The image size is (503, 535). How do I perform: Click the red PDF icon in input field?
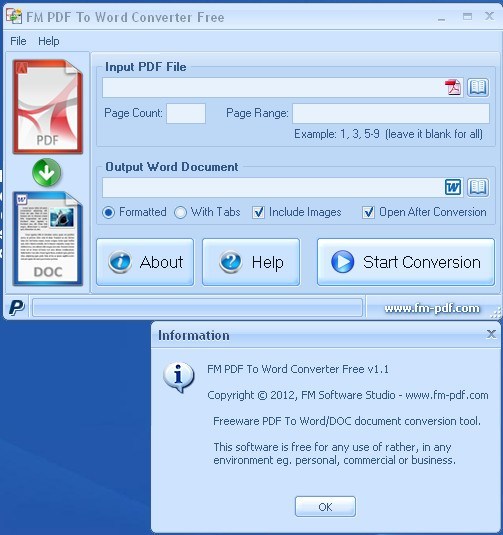point(453,87)
